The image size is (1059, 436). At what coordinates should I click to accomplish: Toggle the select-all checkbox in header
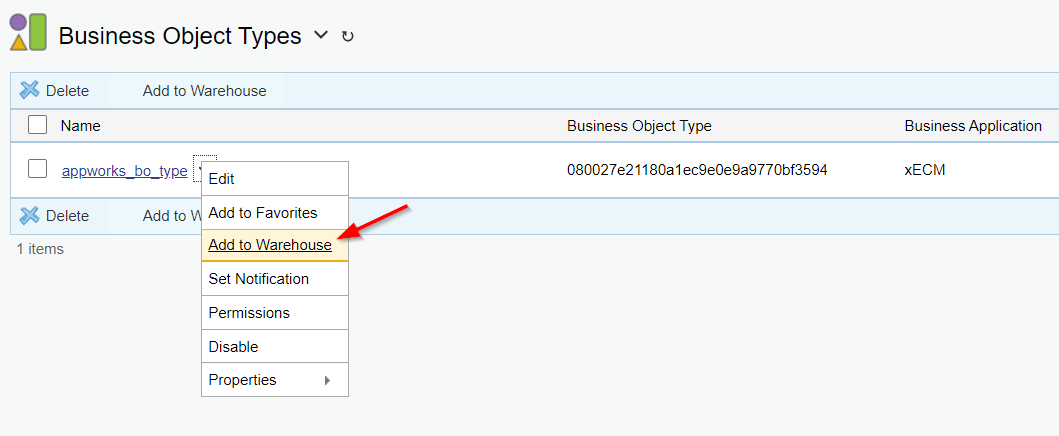click(38, 125)
